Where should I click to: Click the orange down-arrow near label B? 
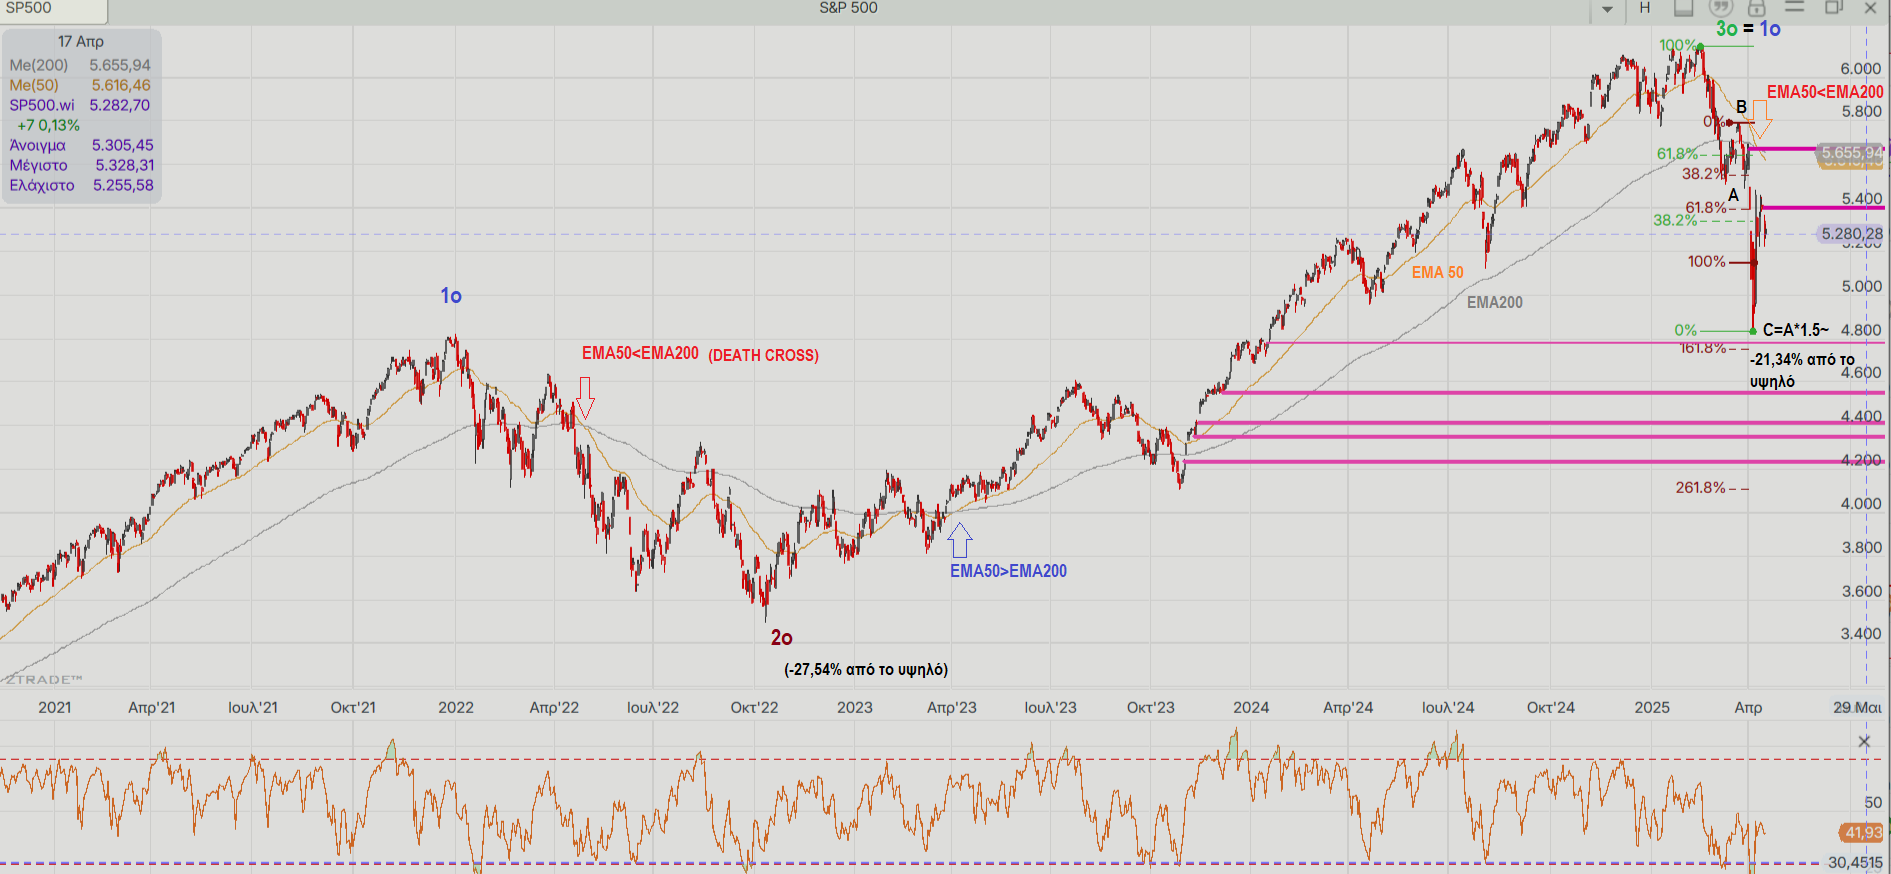1761,119
